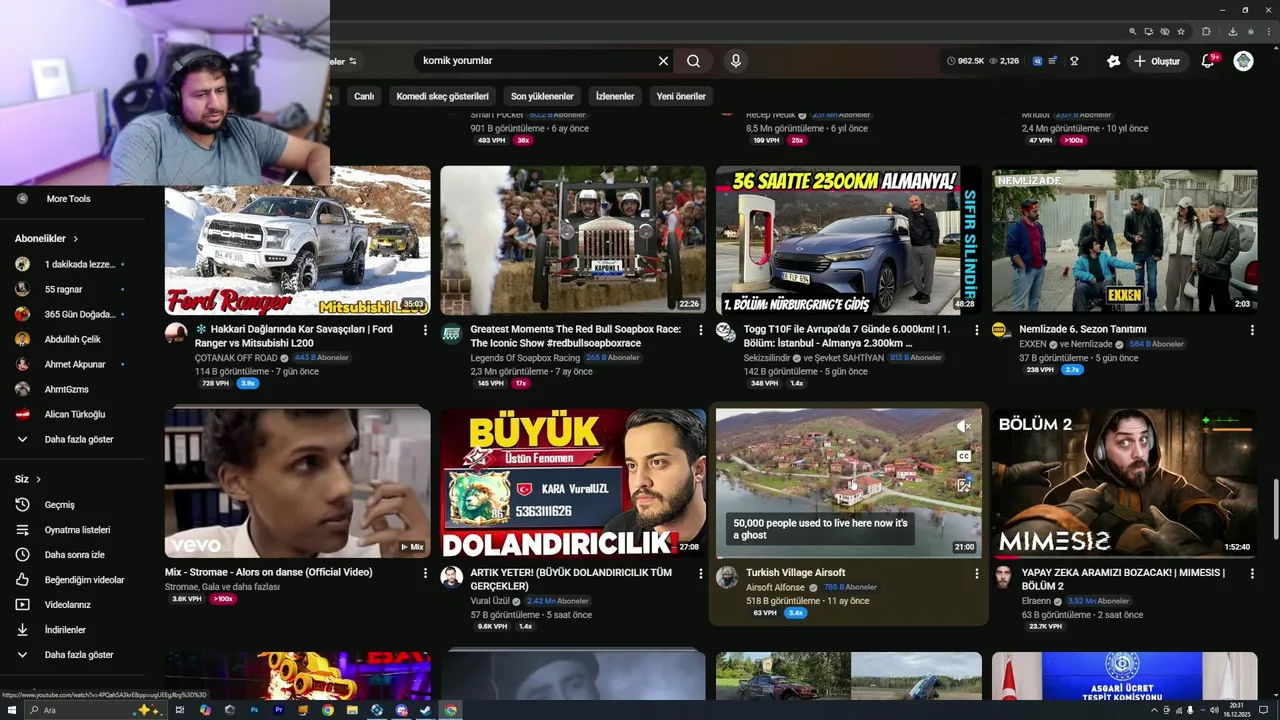Open the Ford Ranger snow thumbnail
This screenshot has width=1280, height=720.
point(298,241)
